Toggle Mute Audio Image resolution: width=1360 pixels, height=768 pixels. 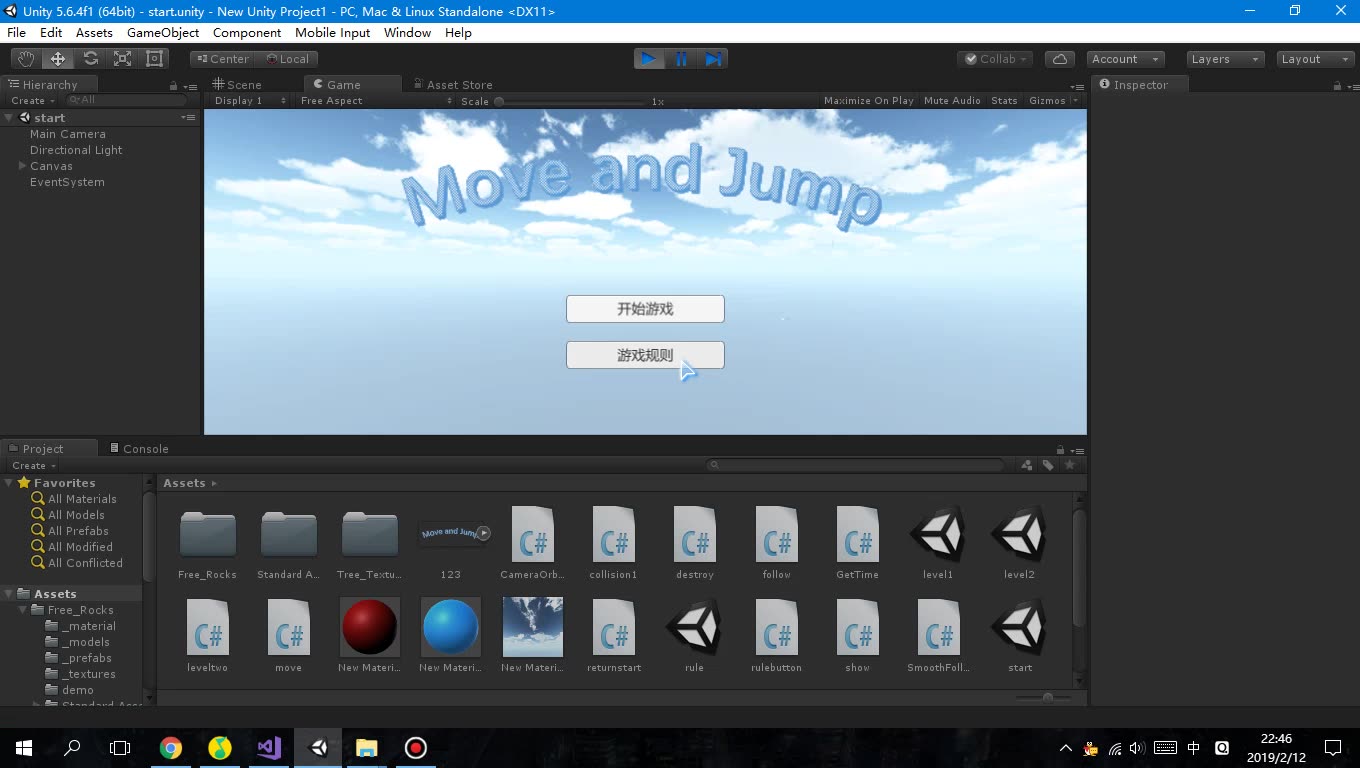pos(952,101)
